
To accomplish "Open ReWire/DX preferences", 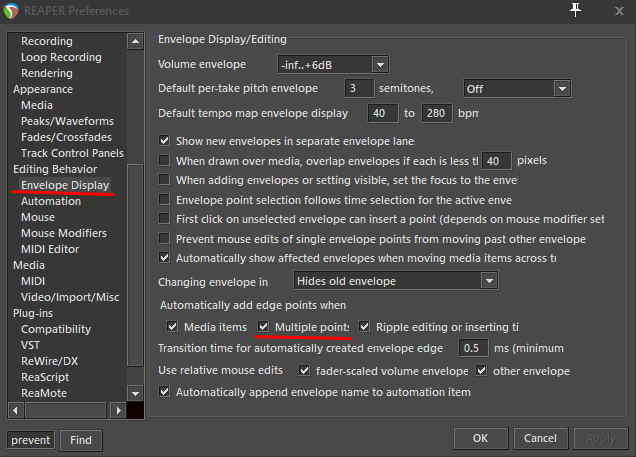I will 49,361.
